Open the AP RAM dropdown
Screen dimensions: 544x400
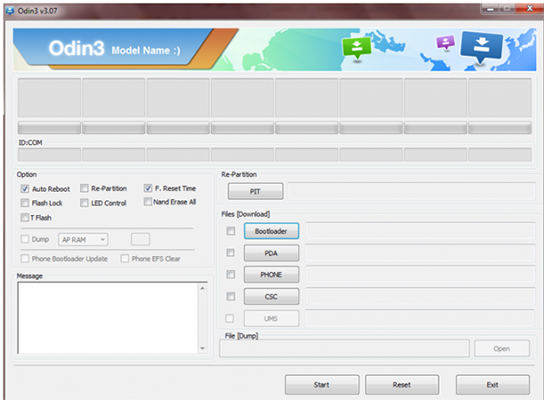(83, 239)
